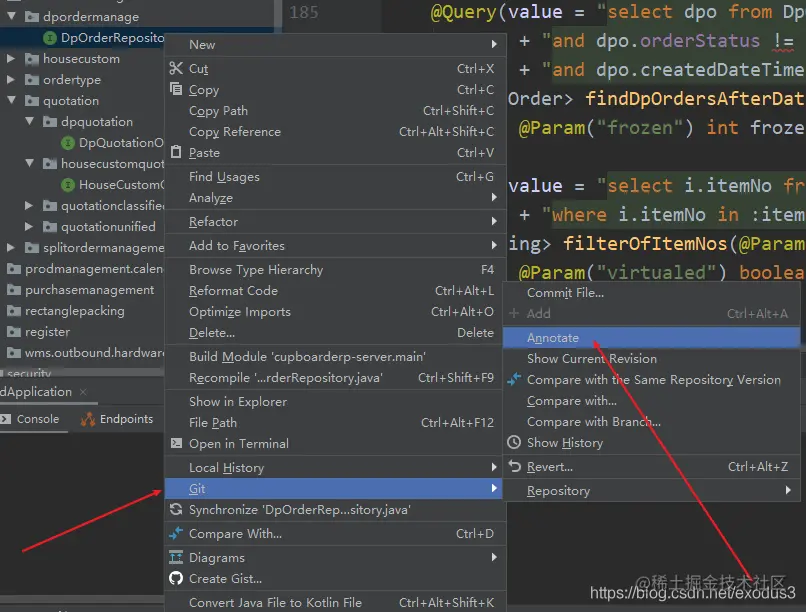Collapse the dpquotation folder
Viewport: 806px width, 612px height.
(x=29, y=121)
